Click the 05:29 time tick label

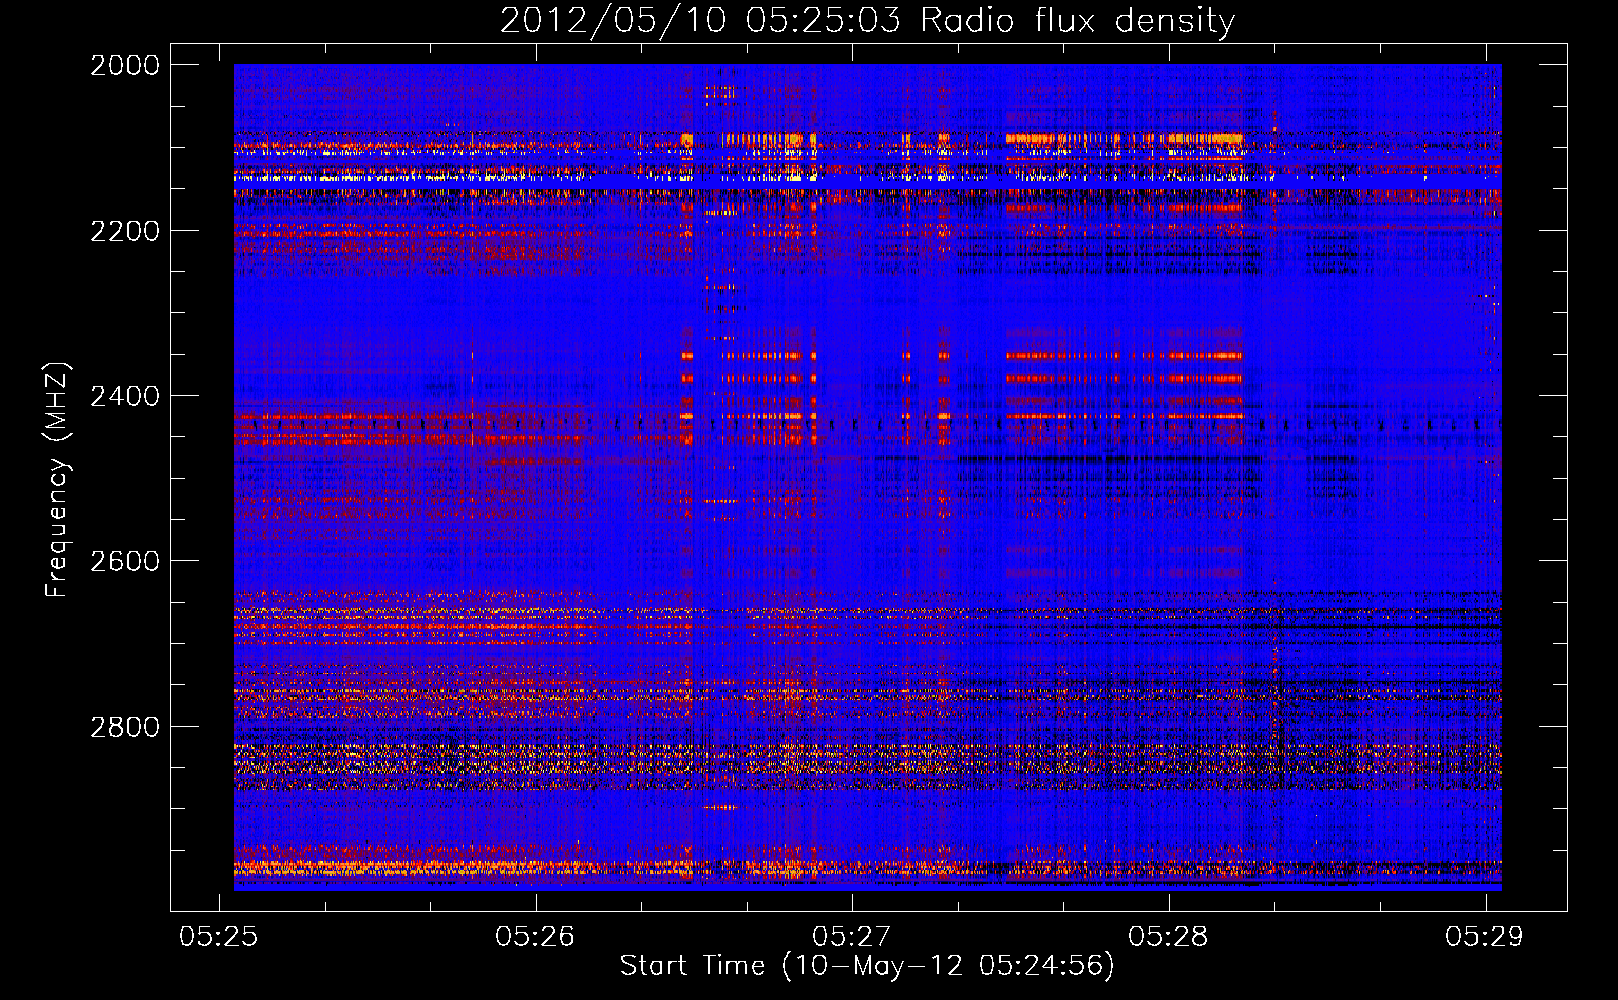[x=1484, y=936]
